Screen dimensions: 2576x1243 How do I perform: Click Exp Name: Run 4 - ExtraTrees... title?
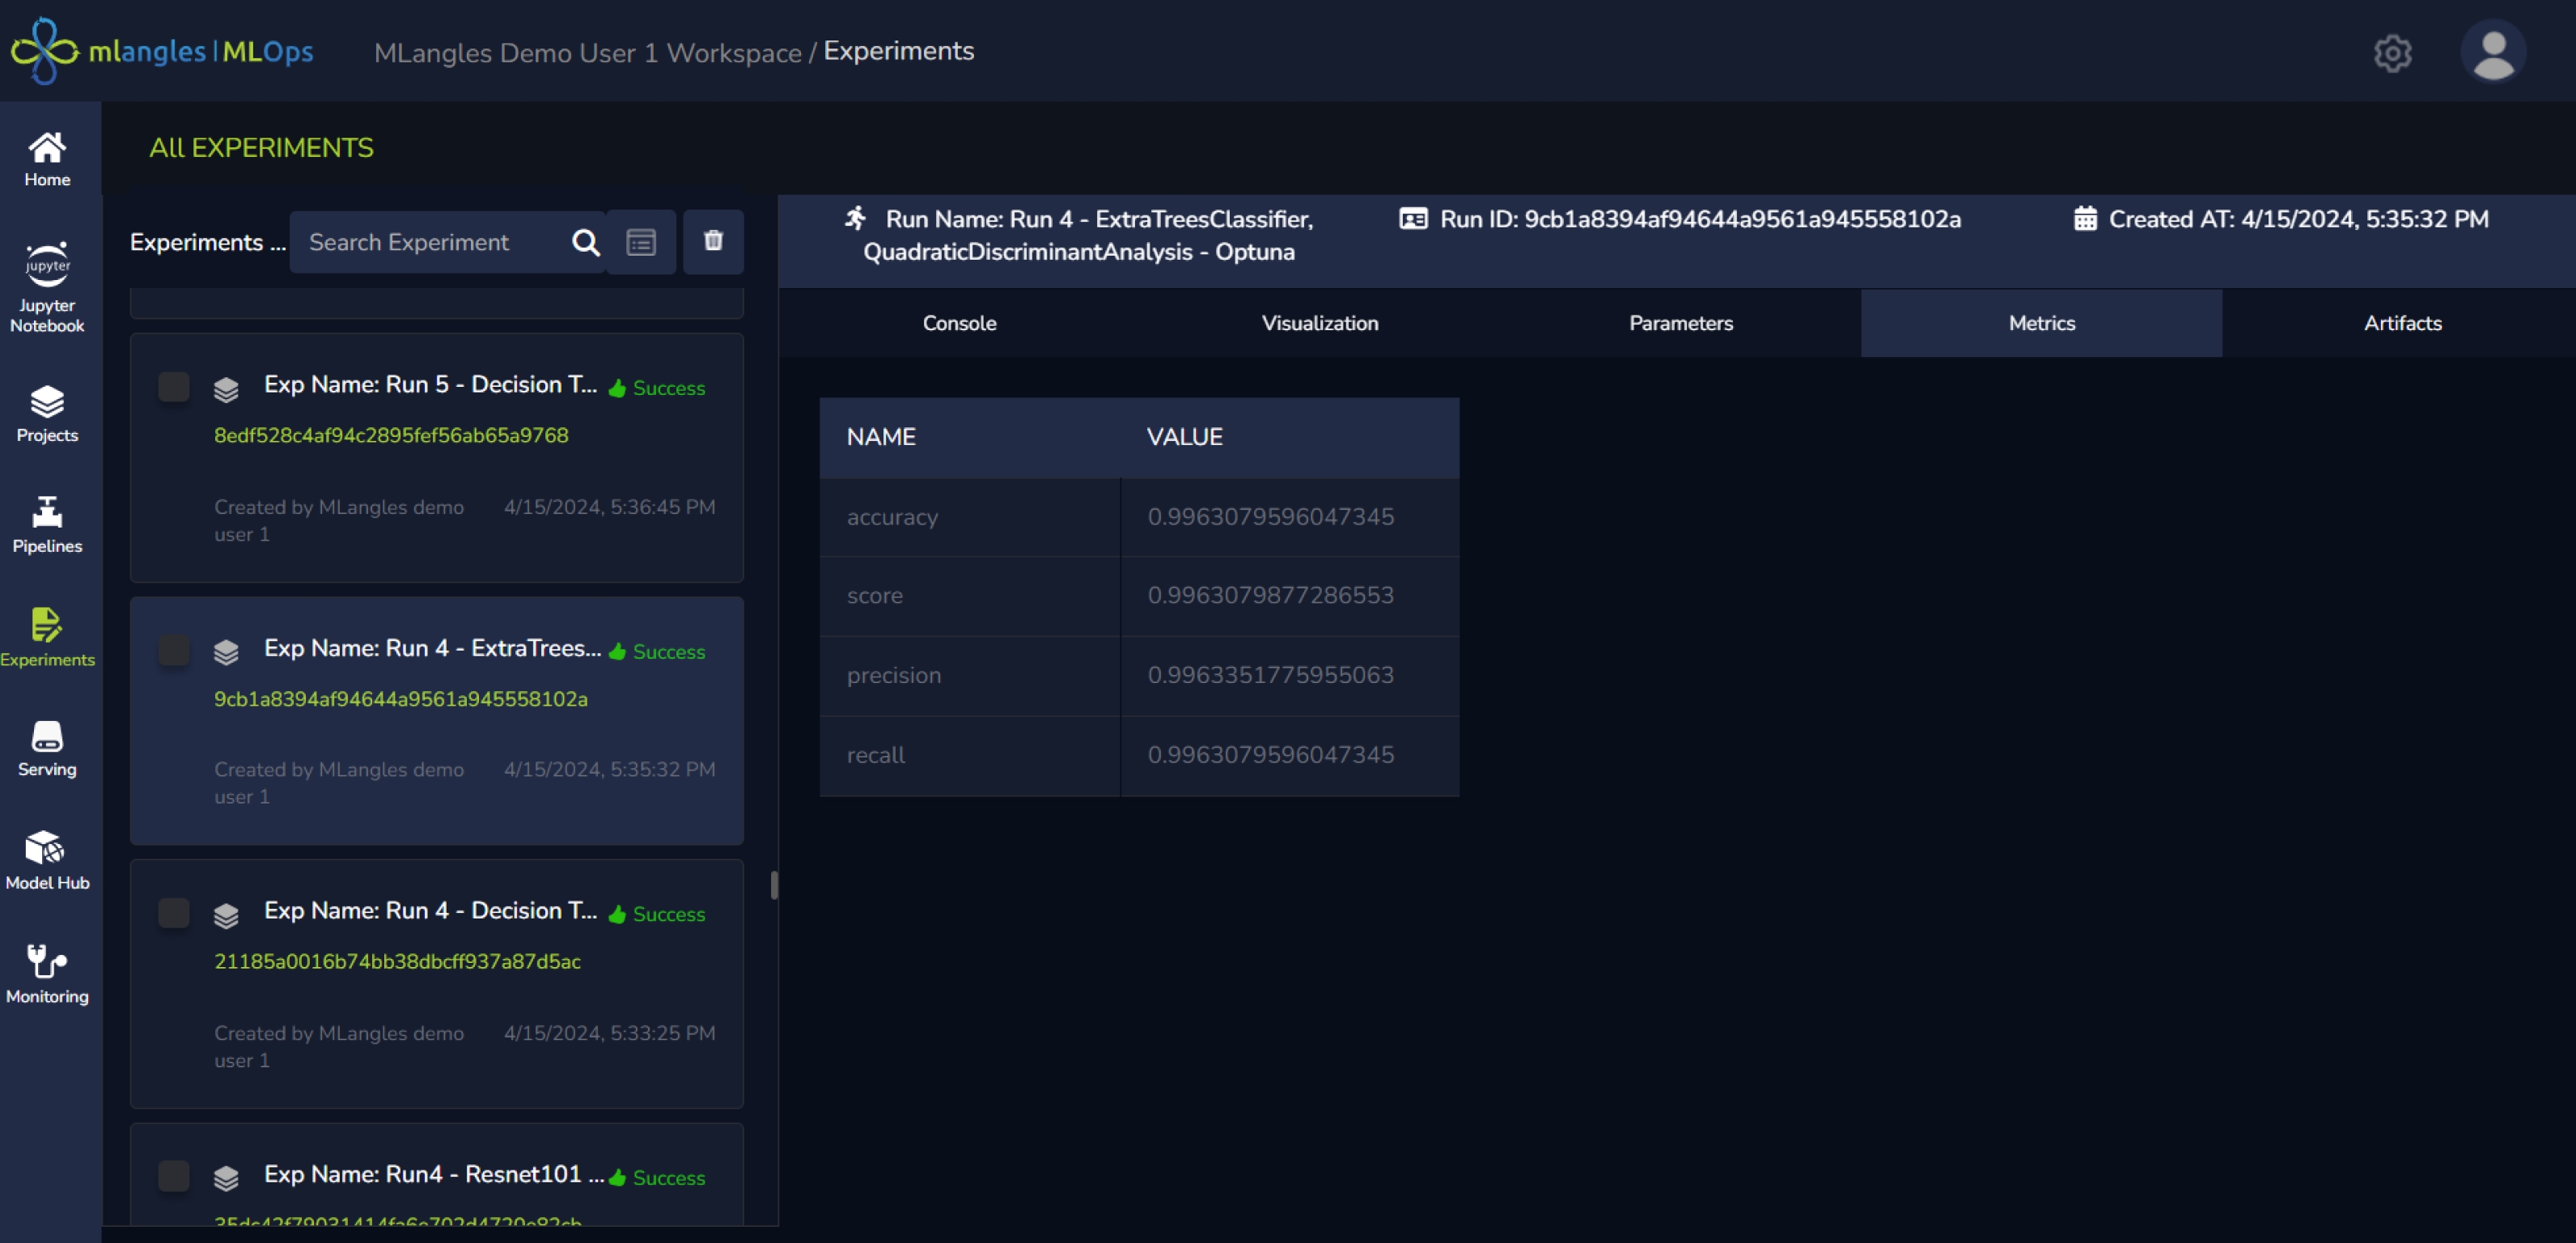pos(432,648)
